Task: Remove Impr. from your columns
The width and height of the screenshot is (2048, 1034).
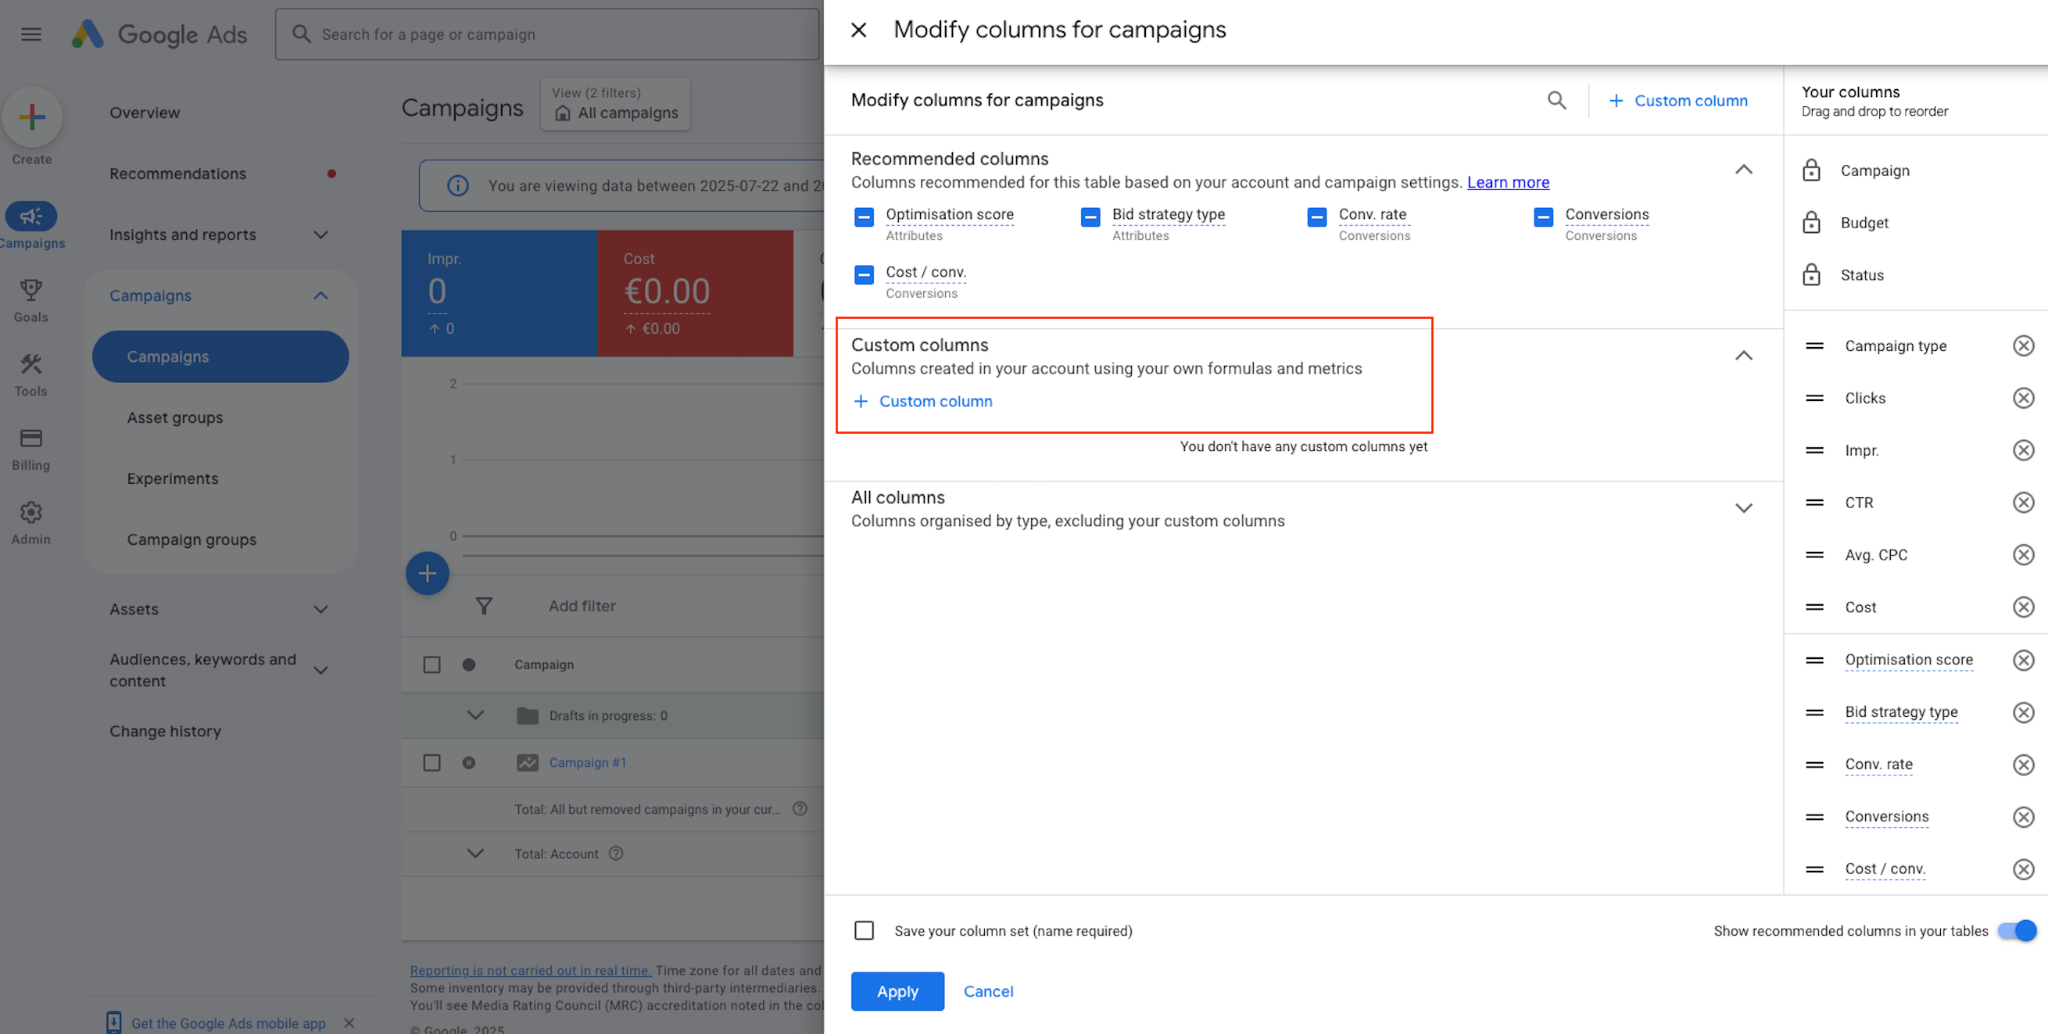Action: (2023, 450)
